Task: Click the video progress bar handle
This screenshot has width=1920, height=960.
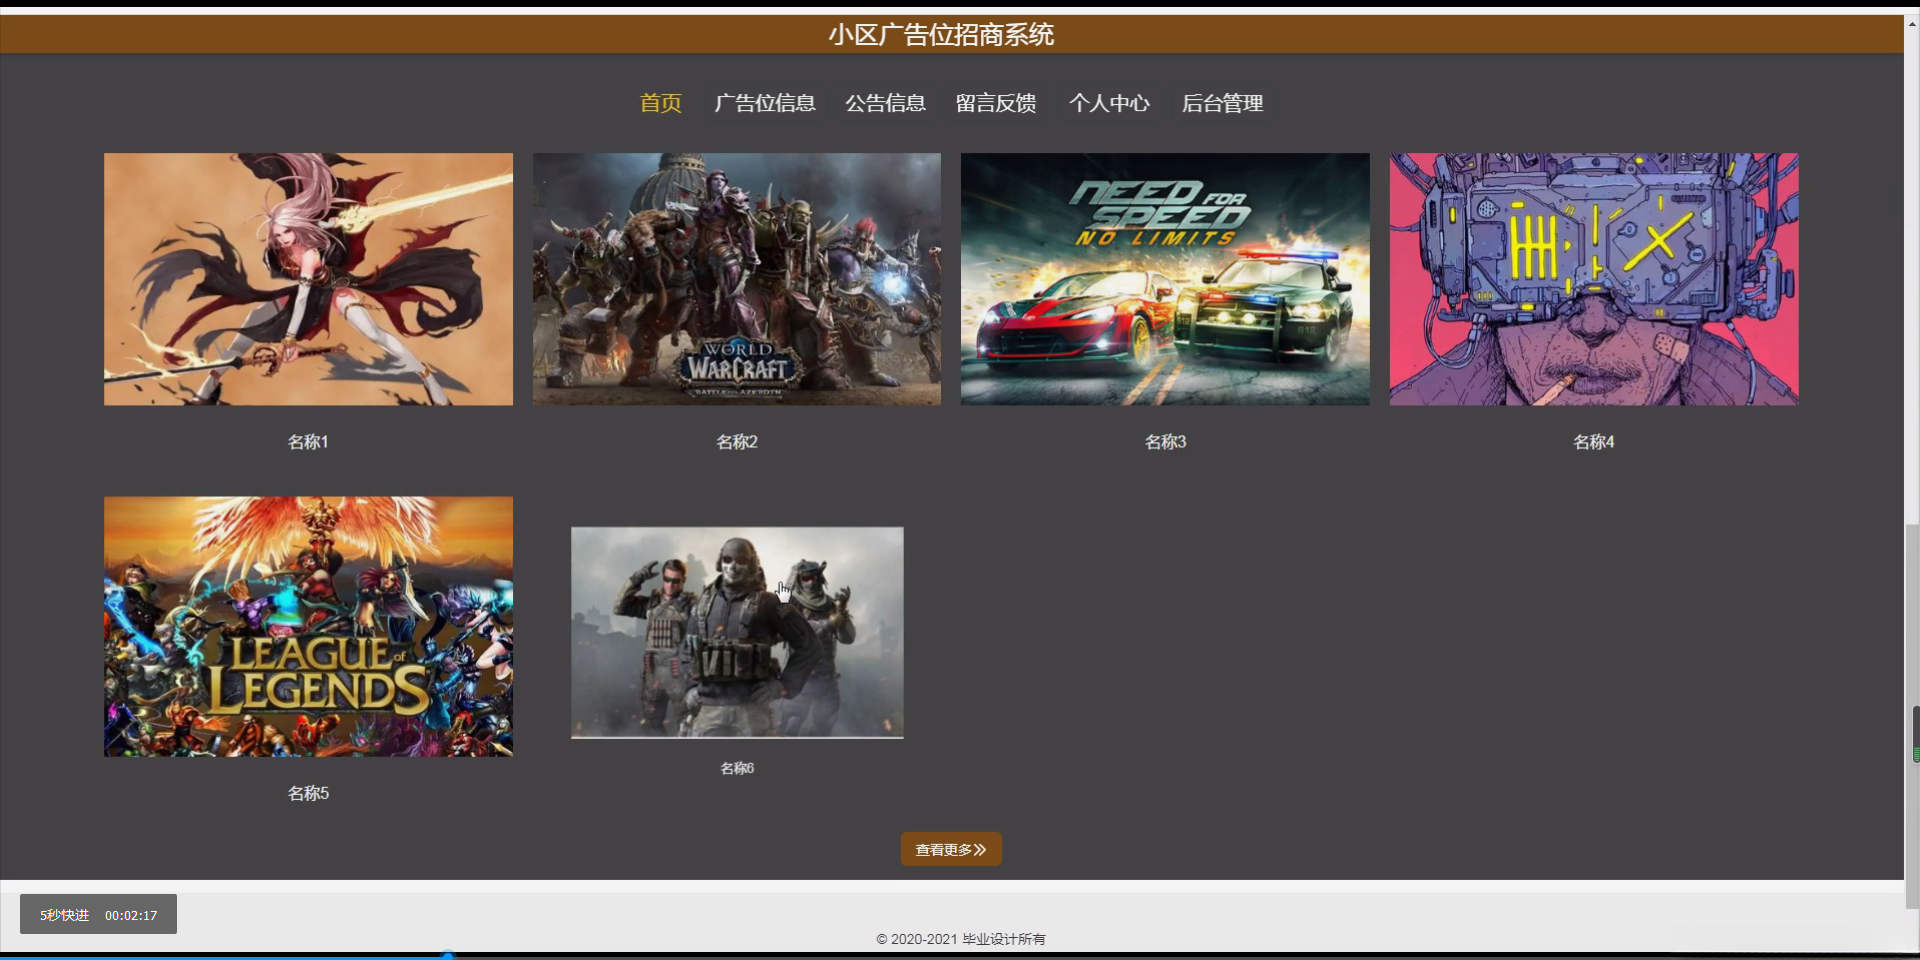Action: (x=448, y=956)
